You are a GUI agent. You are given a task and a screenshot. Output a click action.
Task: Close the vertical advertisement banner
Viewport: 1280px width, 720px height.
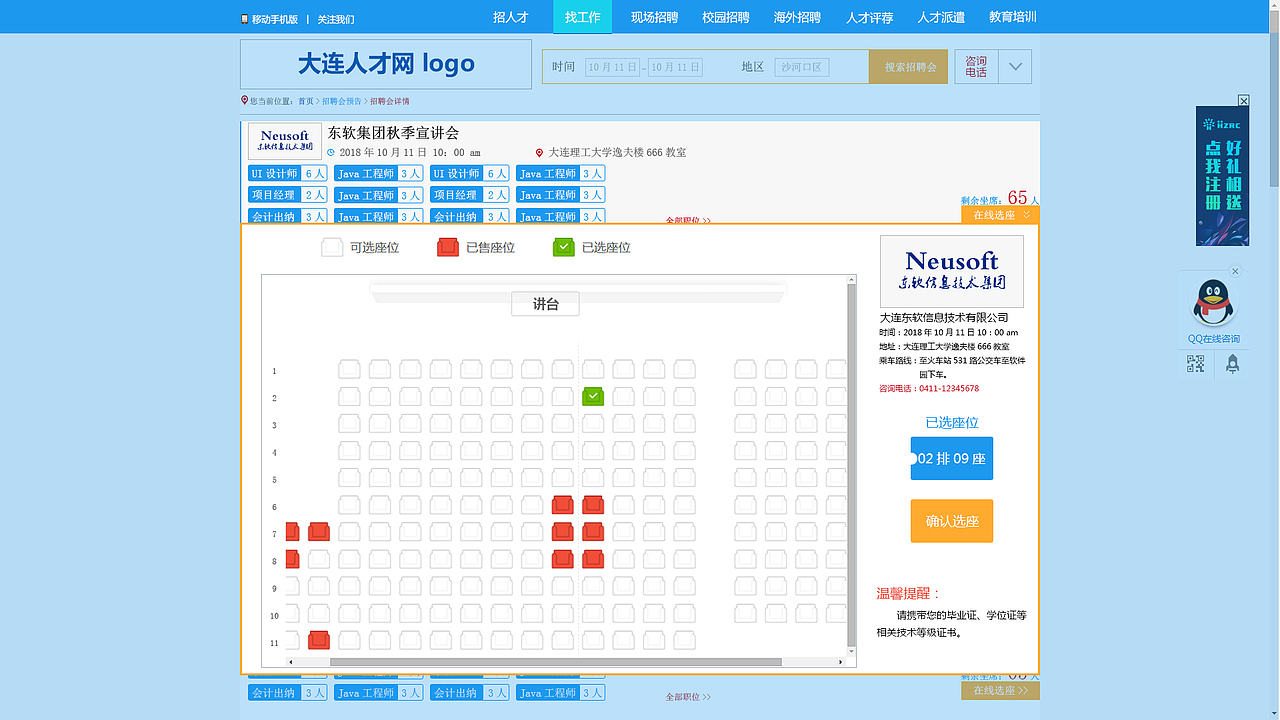tap(1244, 101)
